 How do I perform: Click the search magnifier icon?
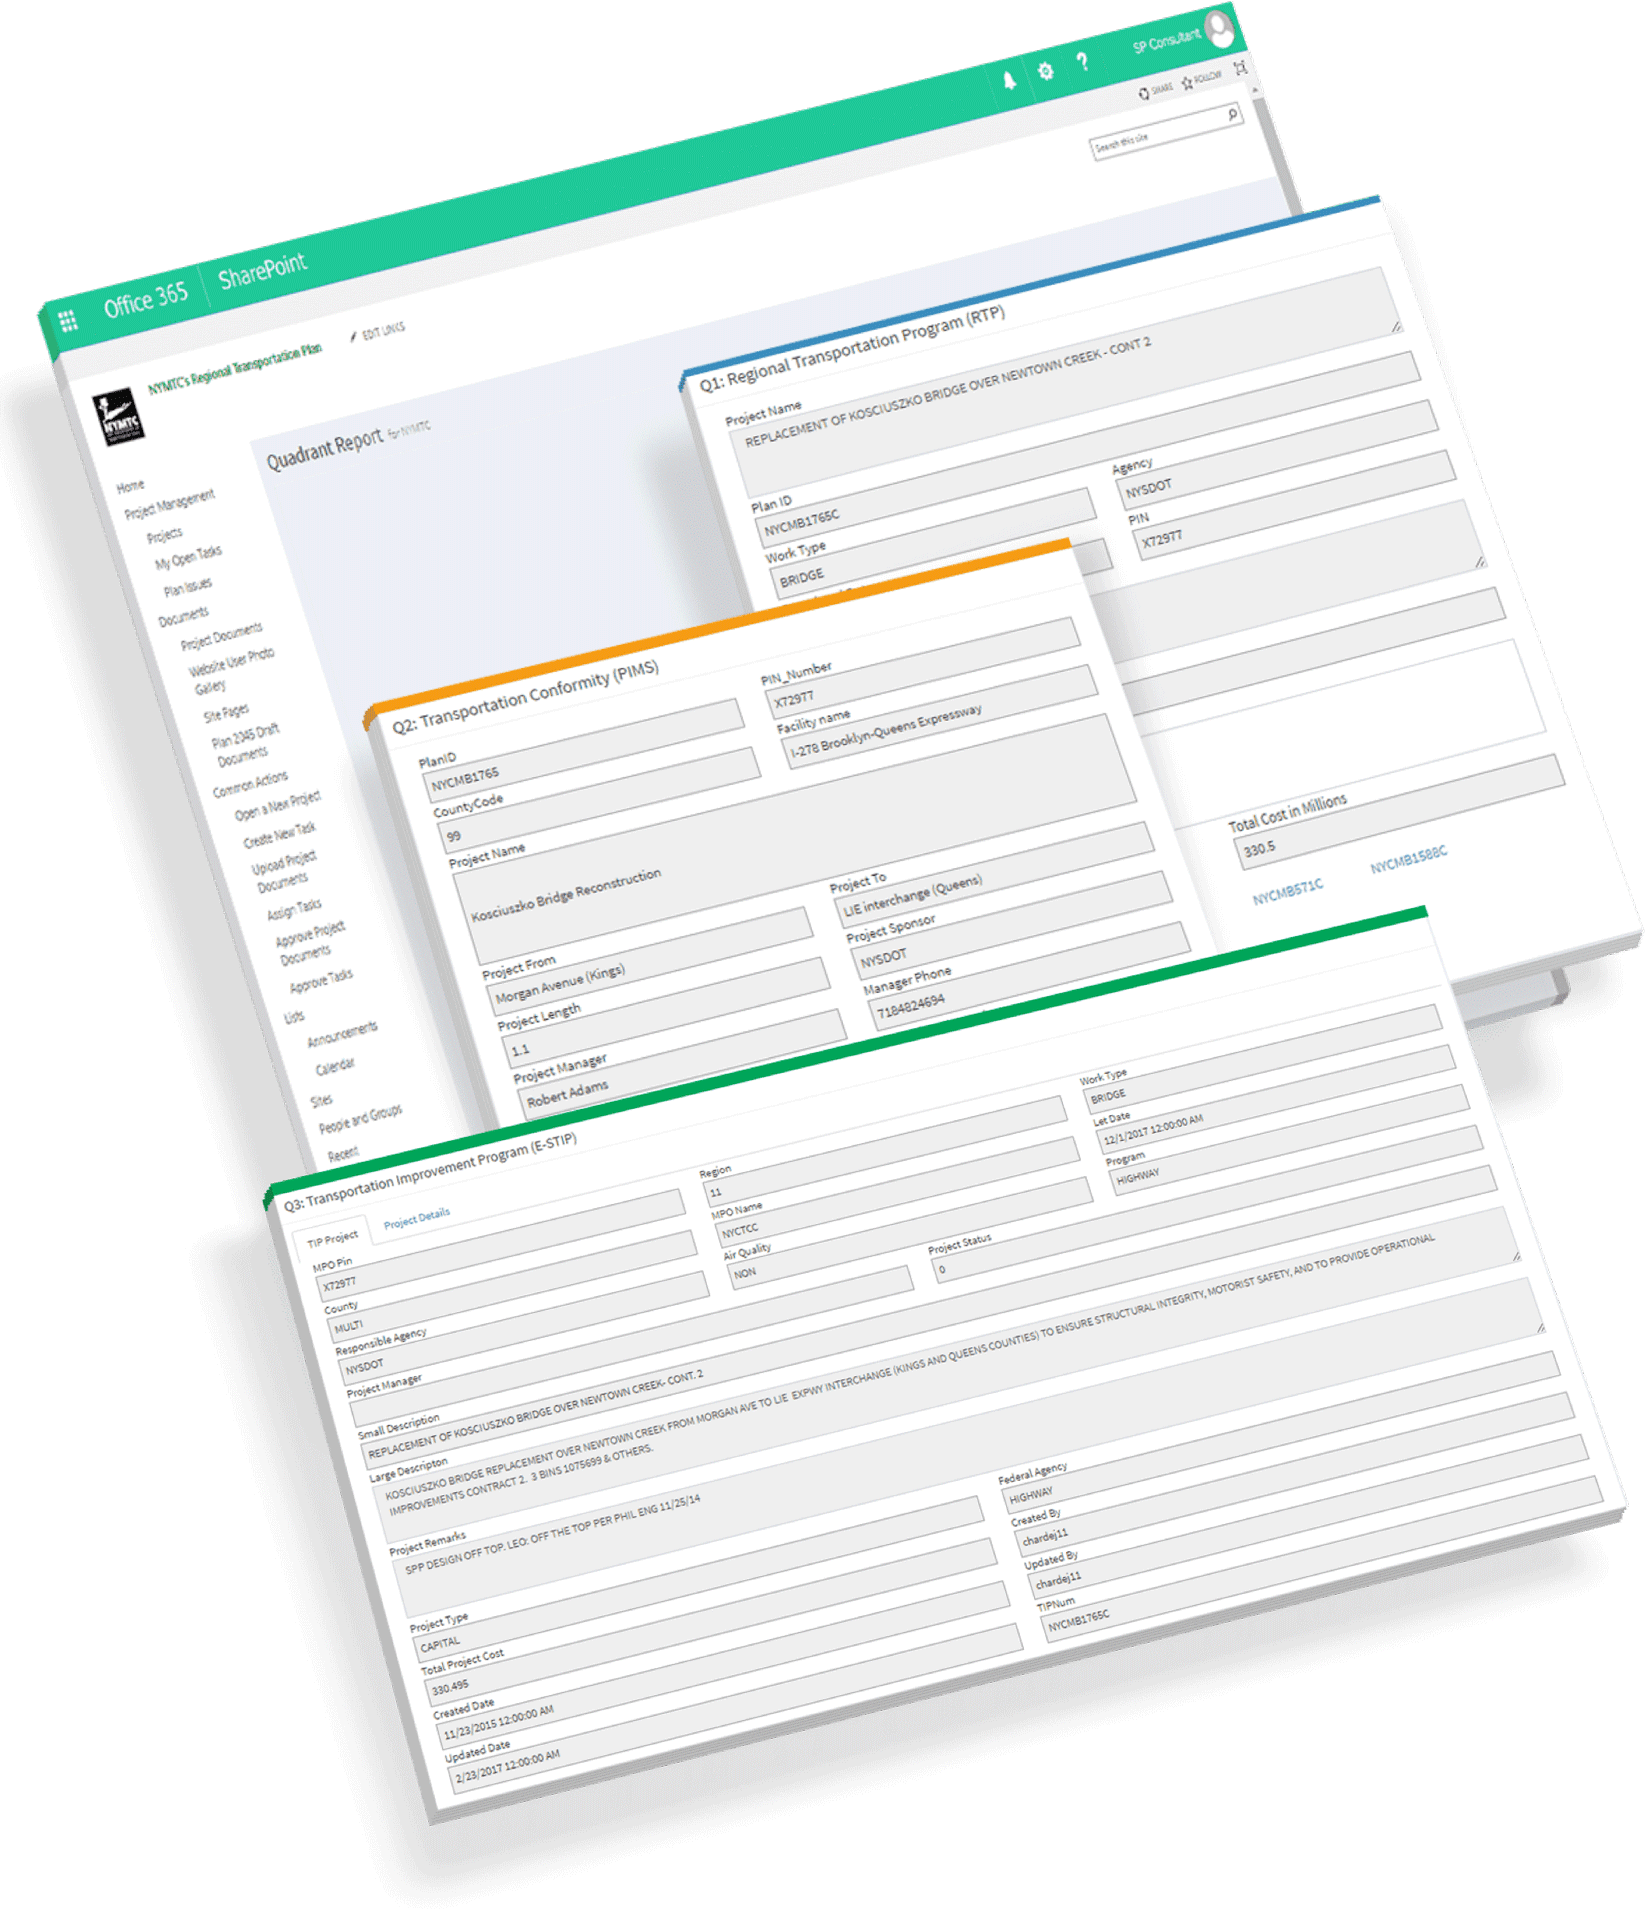1233,115
